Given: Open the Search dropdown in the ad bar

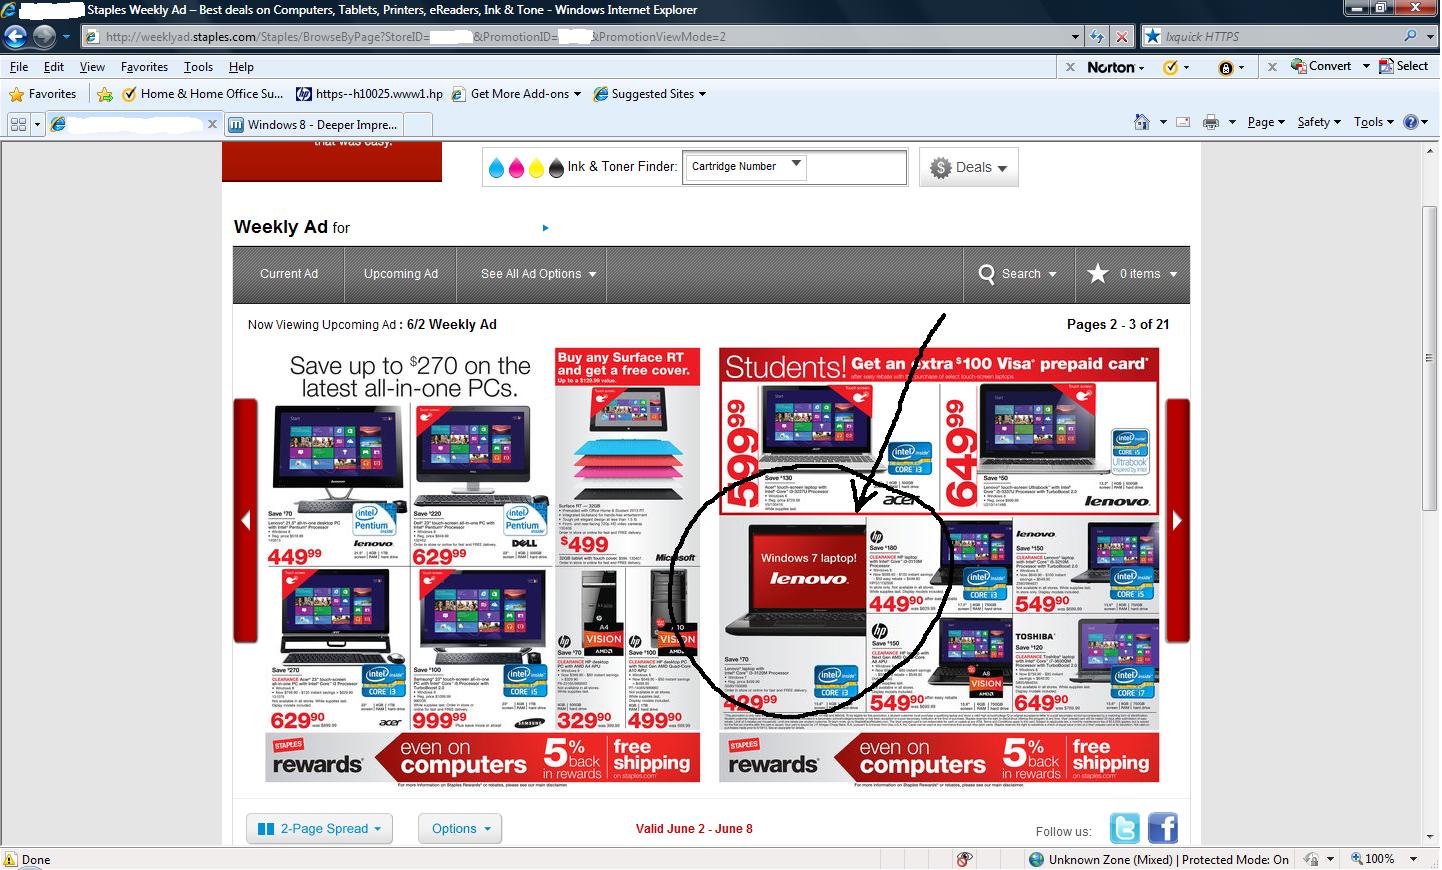Looking at the screenshot, I should coord(1019,274).
